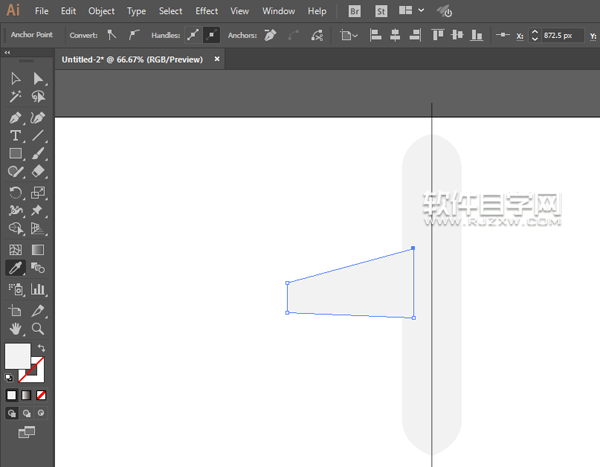600x467 pixels.
Task: Toggle show handles for selected anchors
Action: pyautogui.click(x=192, y=35)
